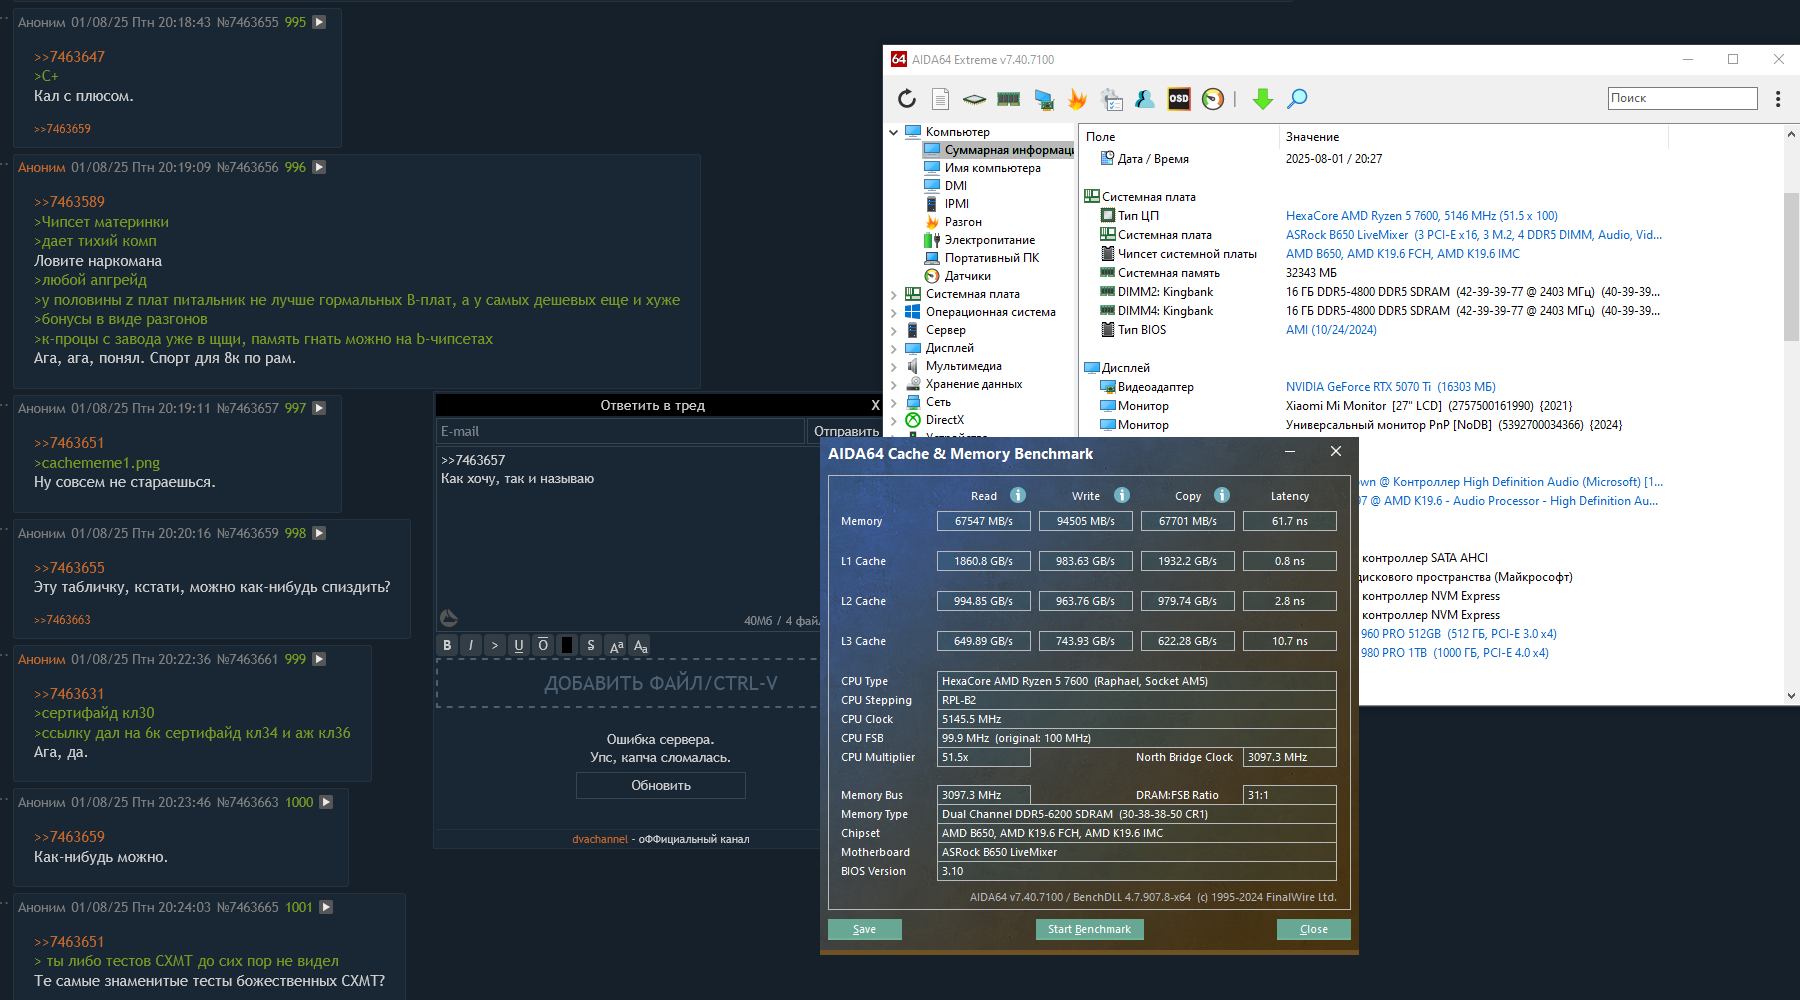
Task: Select Разгон in the tree
Action: tap(963, 222)
